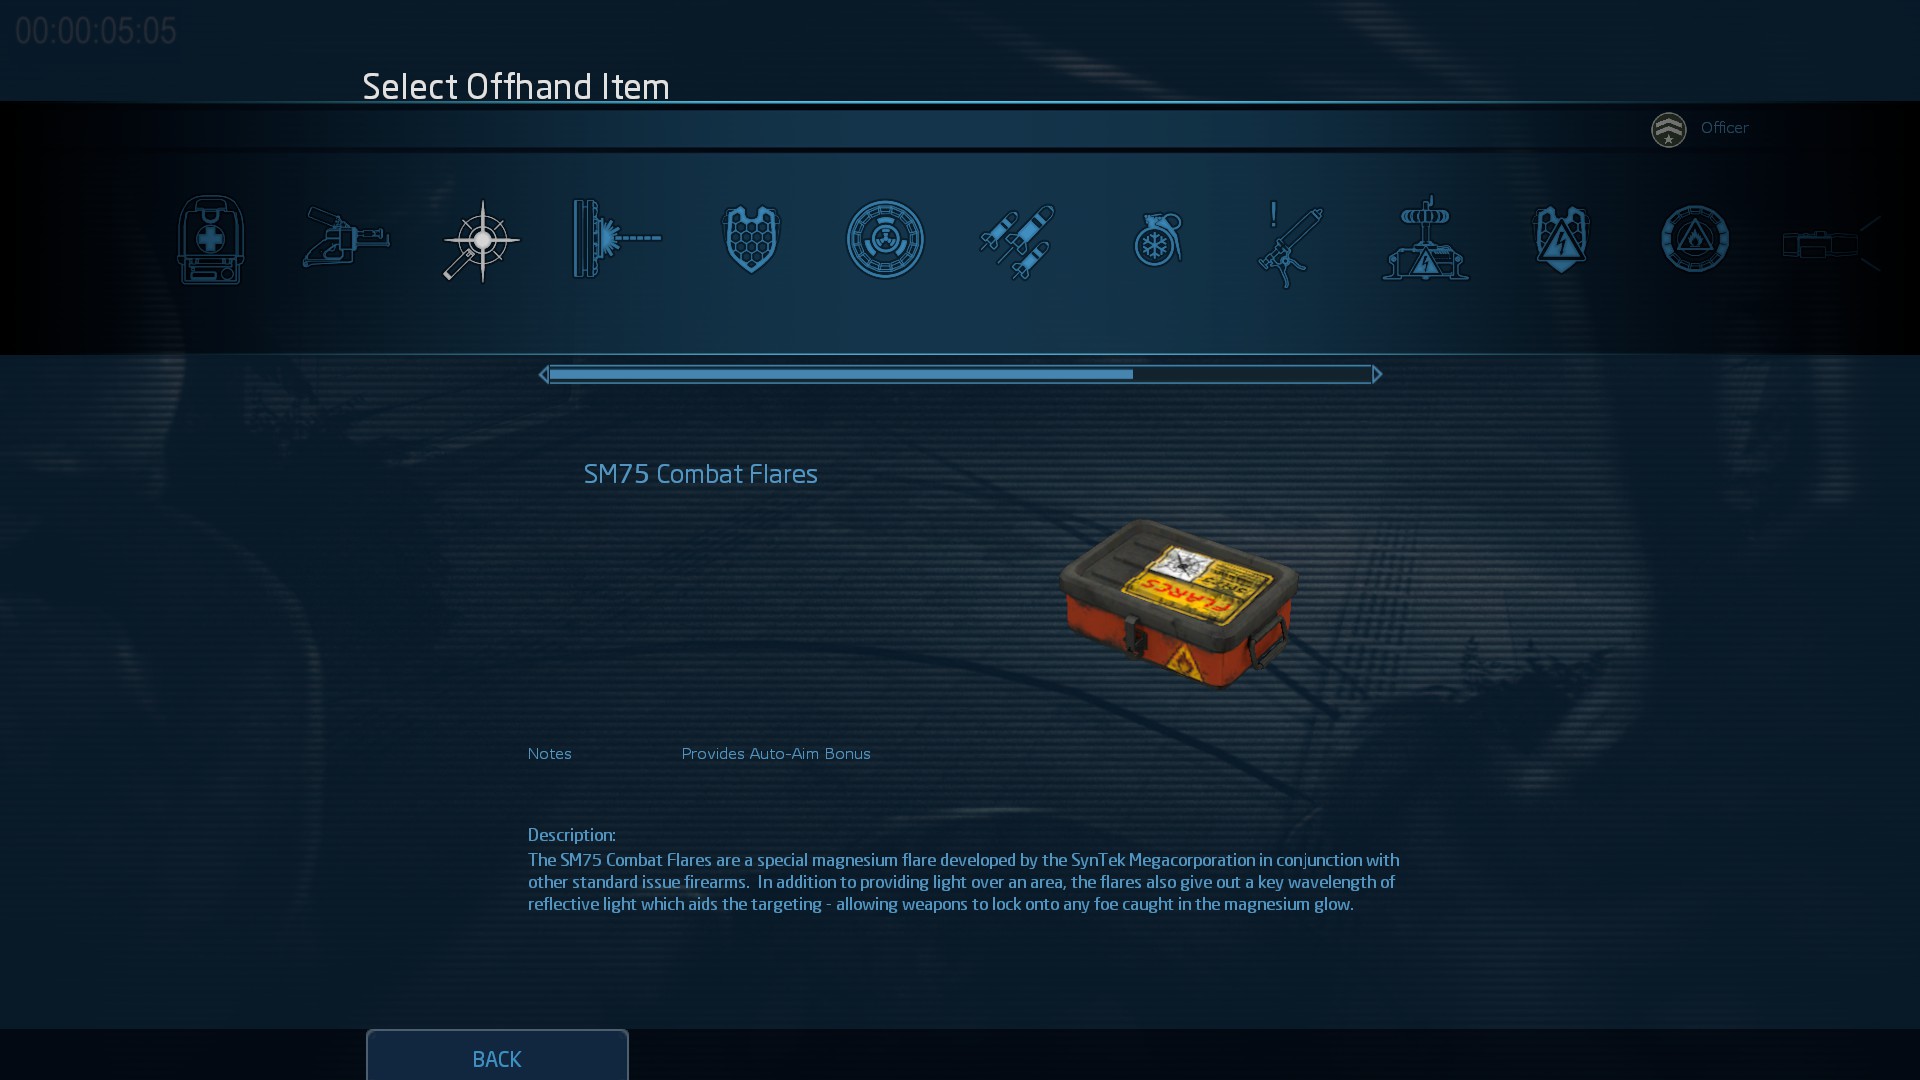Click the right arrow of item scrollbar
The height and width of the screenshot is (1080, 1920).
tap(1377, 374)
